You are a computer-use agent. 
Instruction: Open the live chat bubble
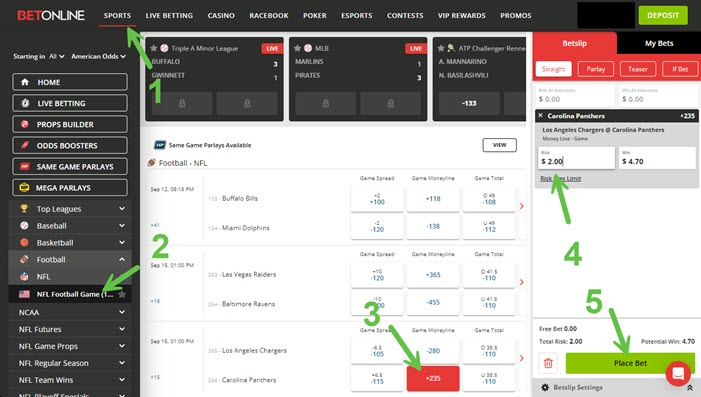[x=678, y=374]
